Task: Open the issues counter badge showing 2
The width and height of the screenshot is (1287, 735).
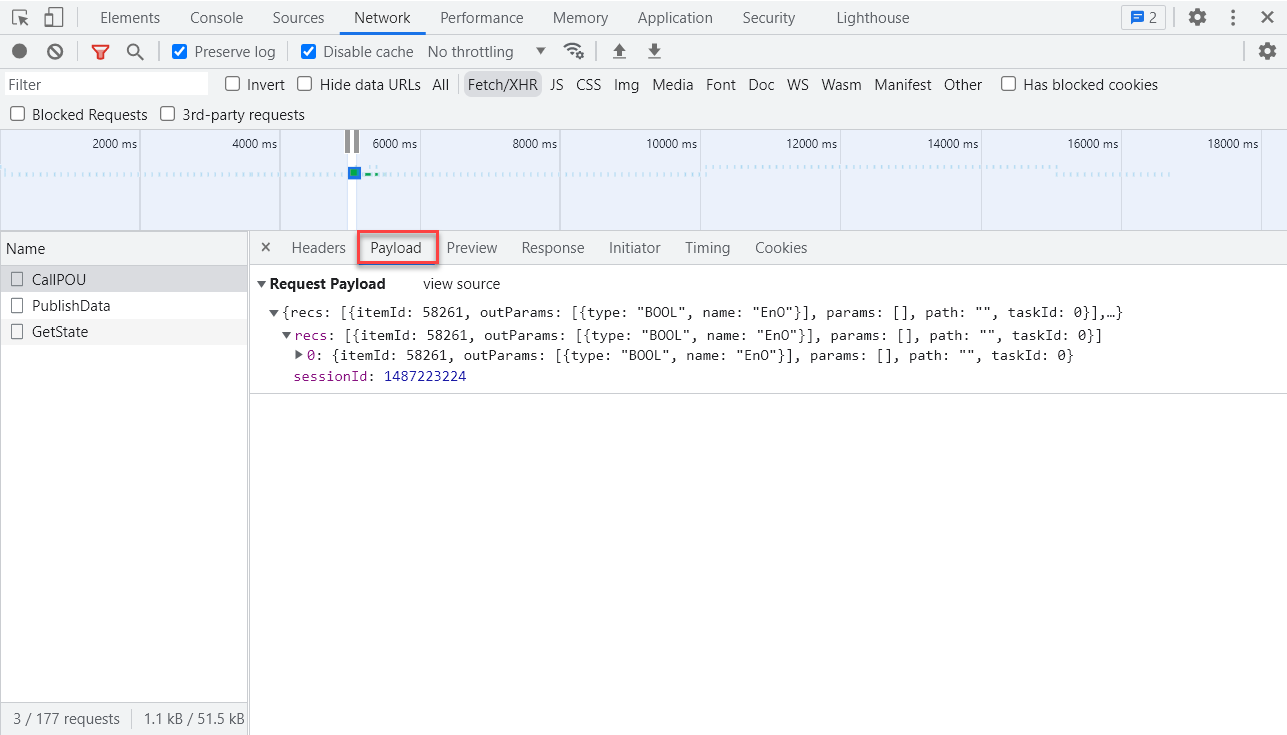Action: (x=1143, y=18)
